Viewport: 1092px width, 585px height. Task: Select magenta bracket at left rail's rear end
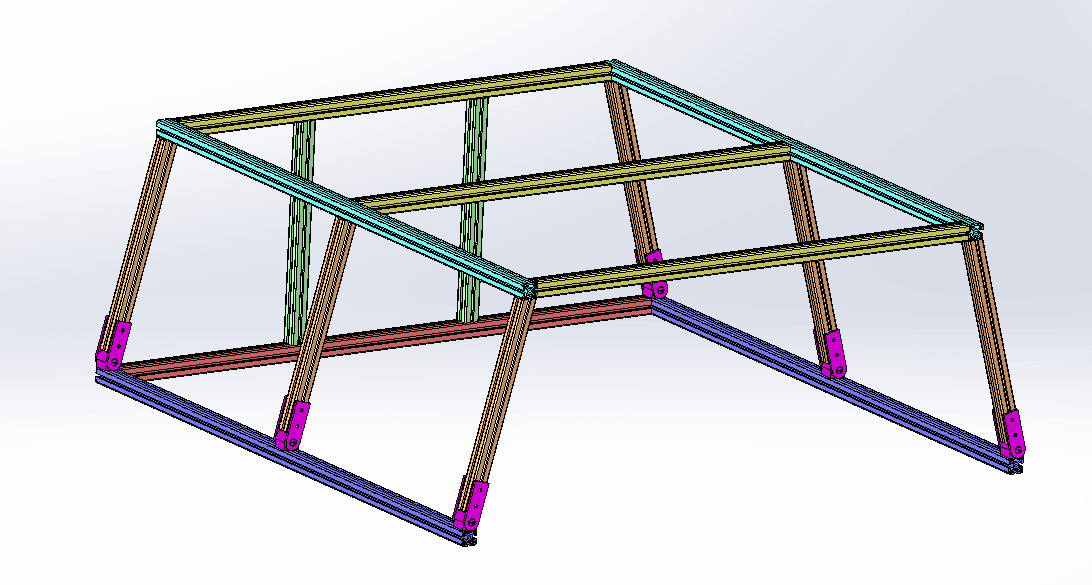point(112,345)
